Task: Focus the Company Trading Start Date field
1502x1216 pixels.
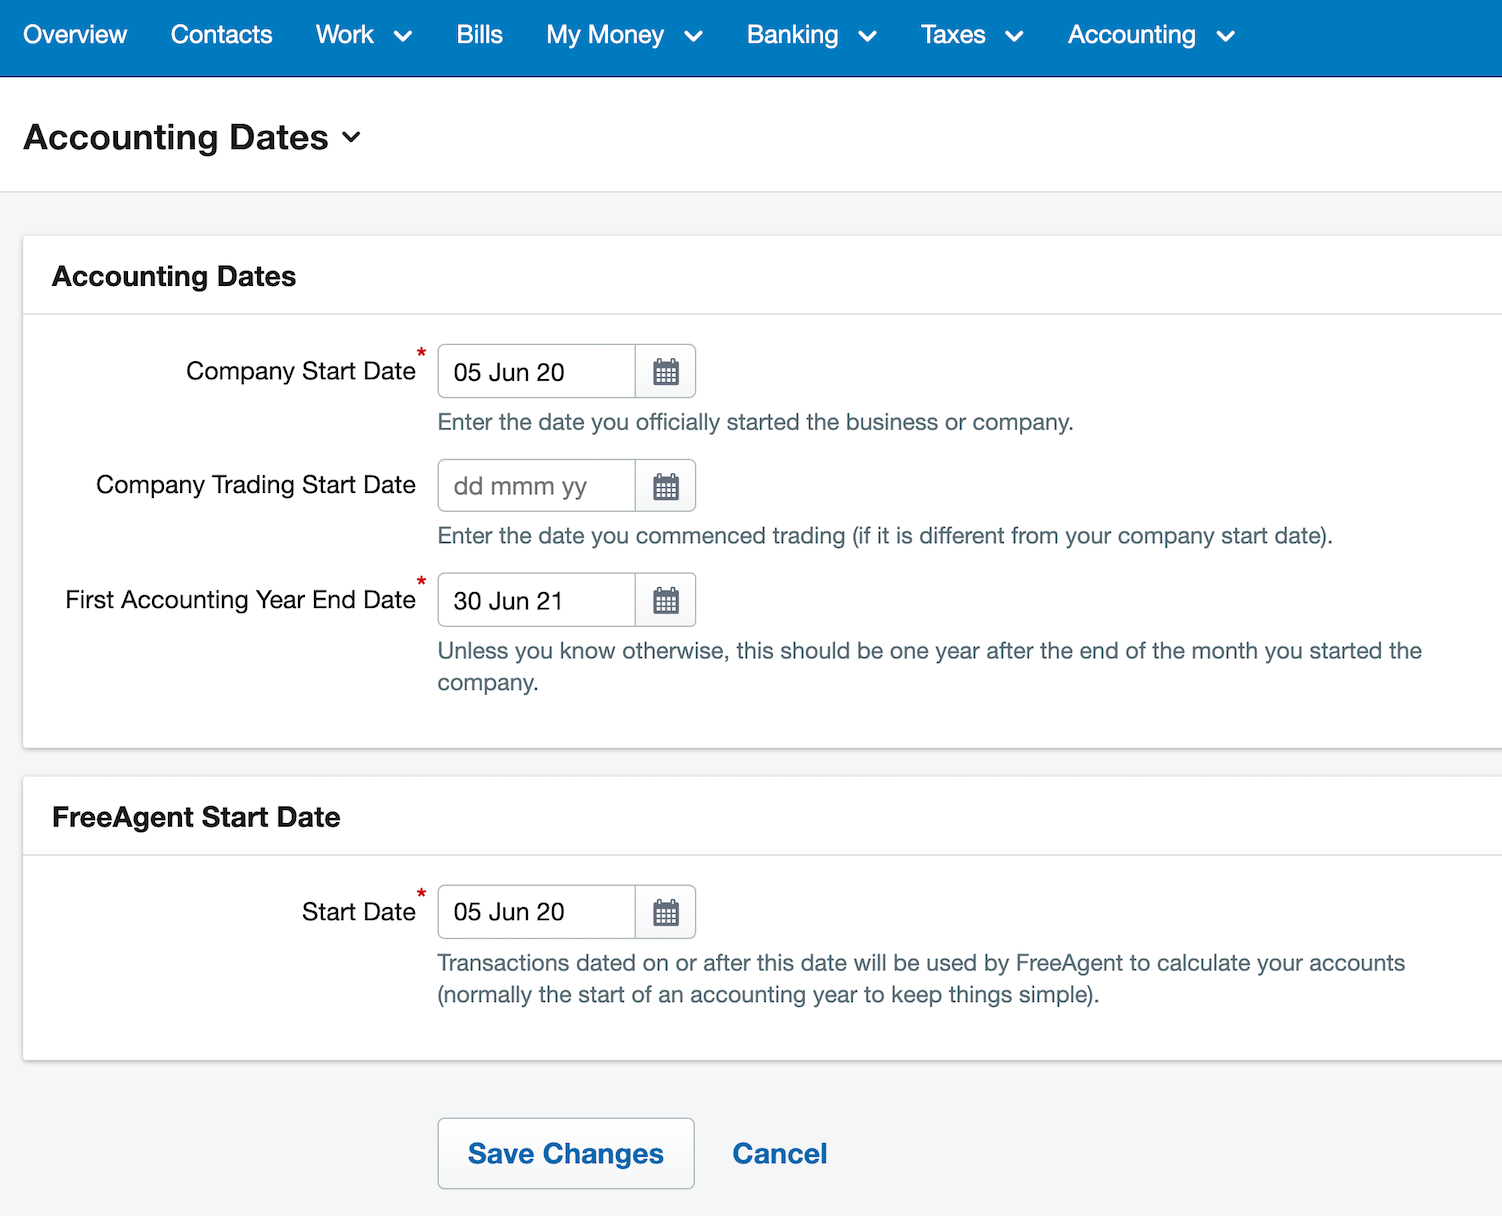Action: click(537, 486)
